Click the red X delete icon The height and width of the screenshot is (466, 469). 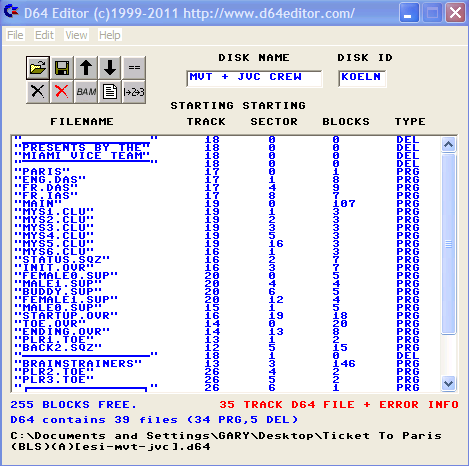[62, 92]
